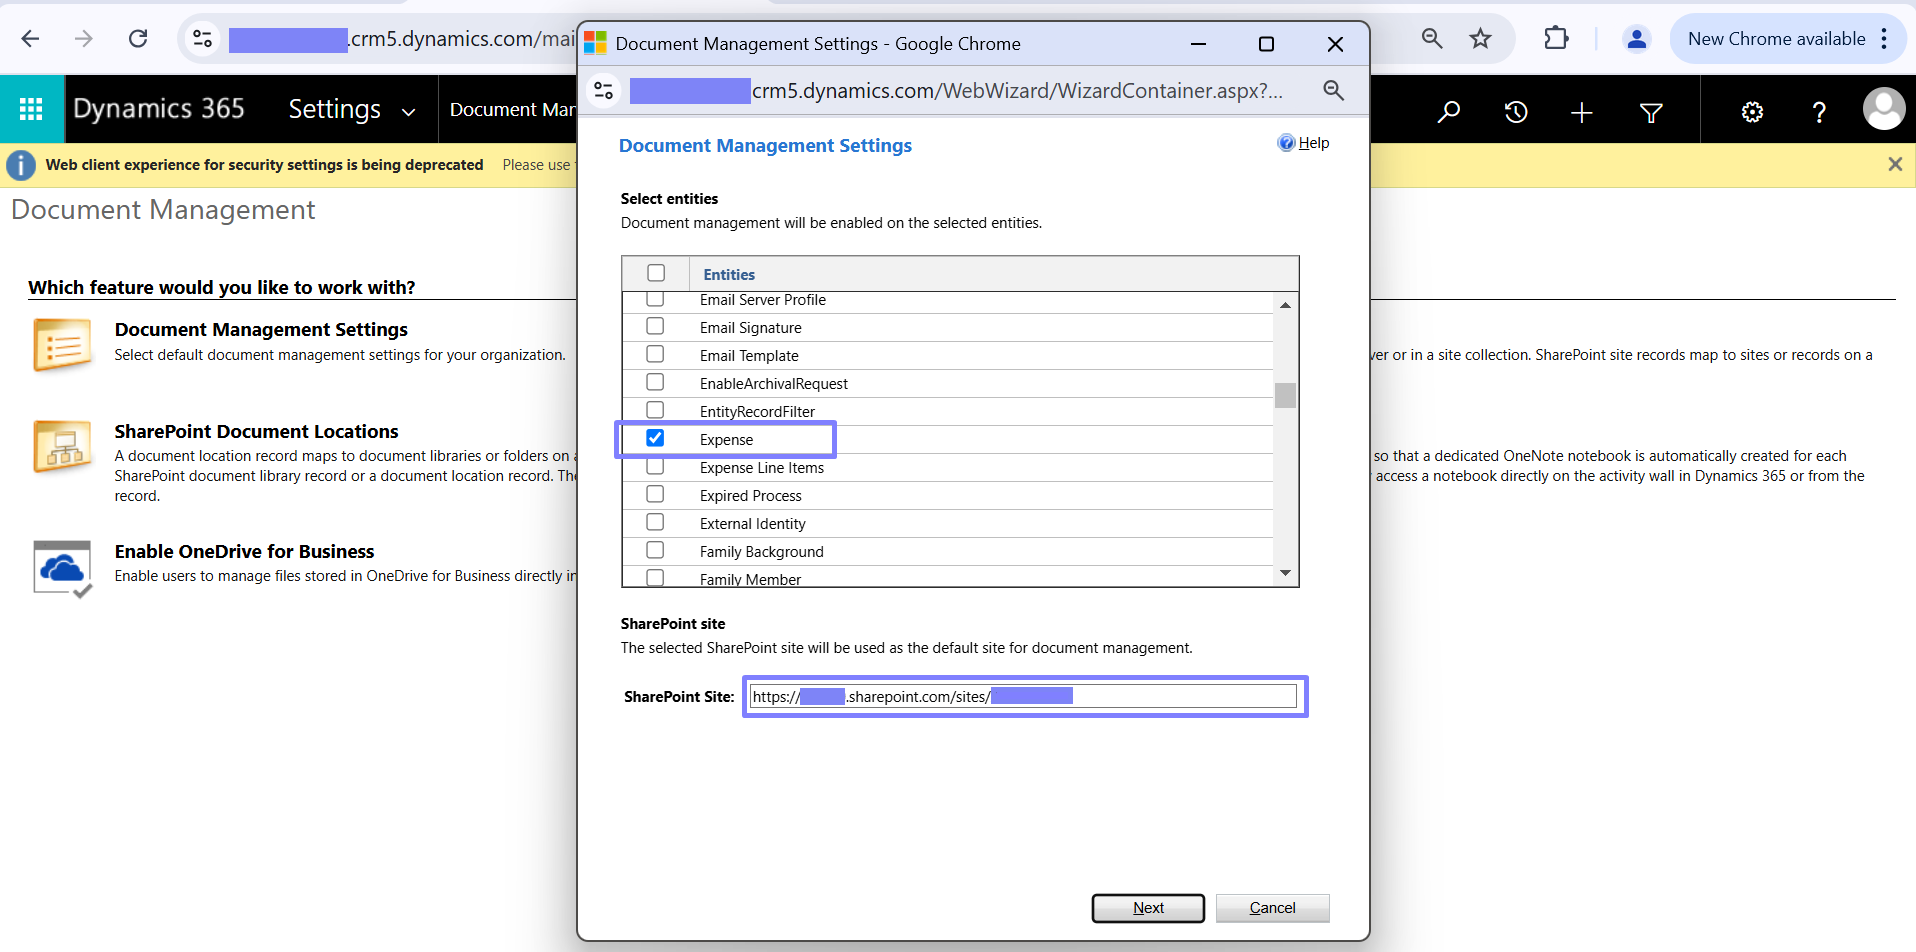
Task: Go back in main Chrome window
Action: [31, 39]
